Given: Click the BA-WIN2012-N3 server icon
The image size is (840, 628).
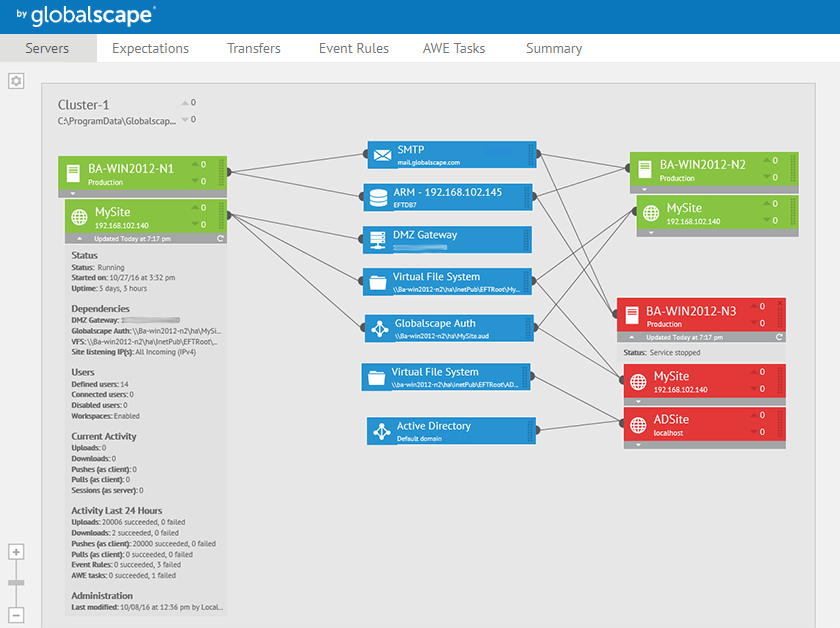Looking at the screenshot, I should (x=632, y=315).
